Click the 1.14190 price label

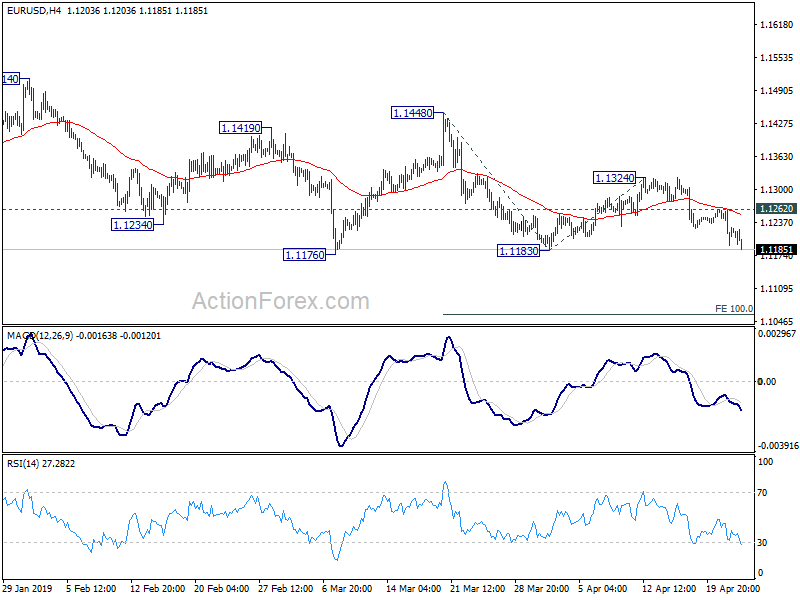point(240,128)
